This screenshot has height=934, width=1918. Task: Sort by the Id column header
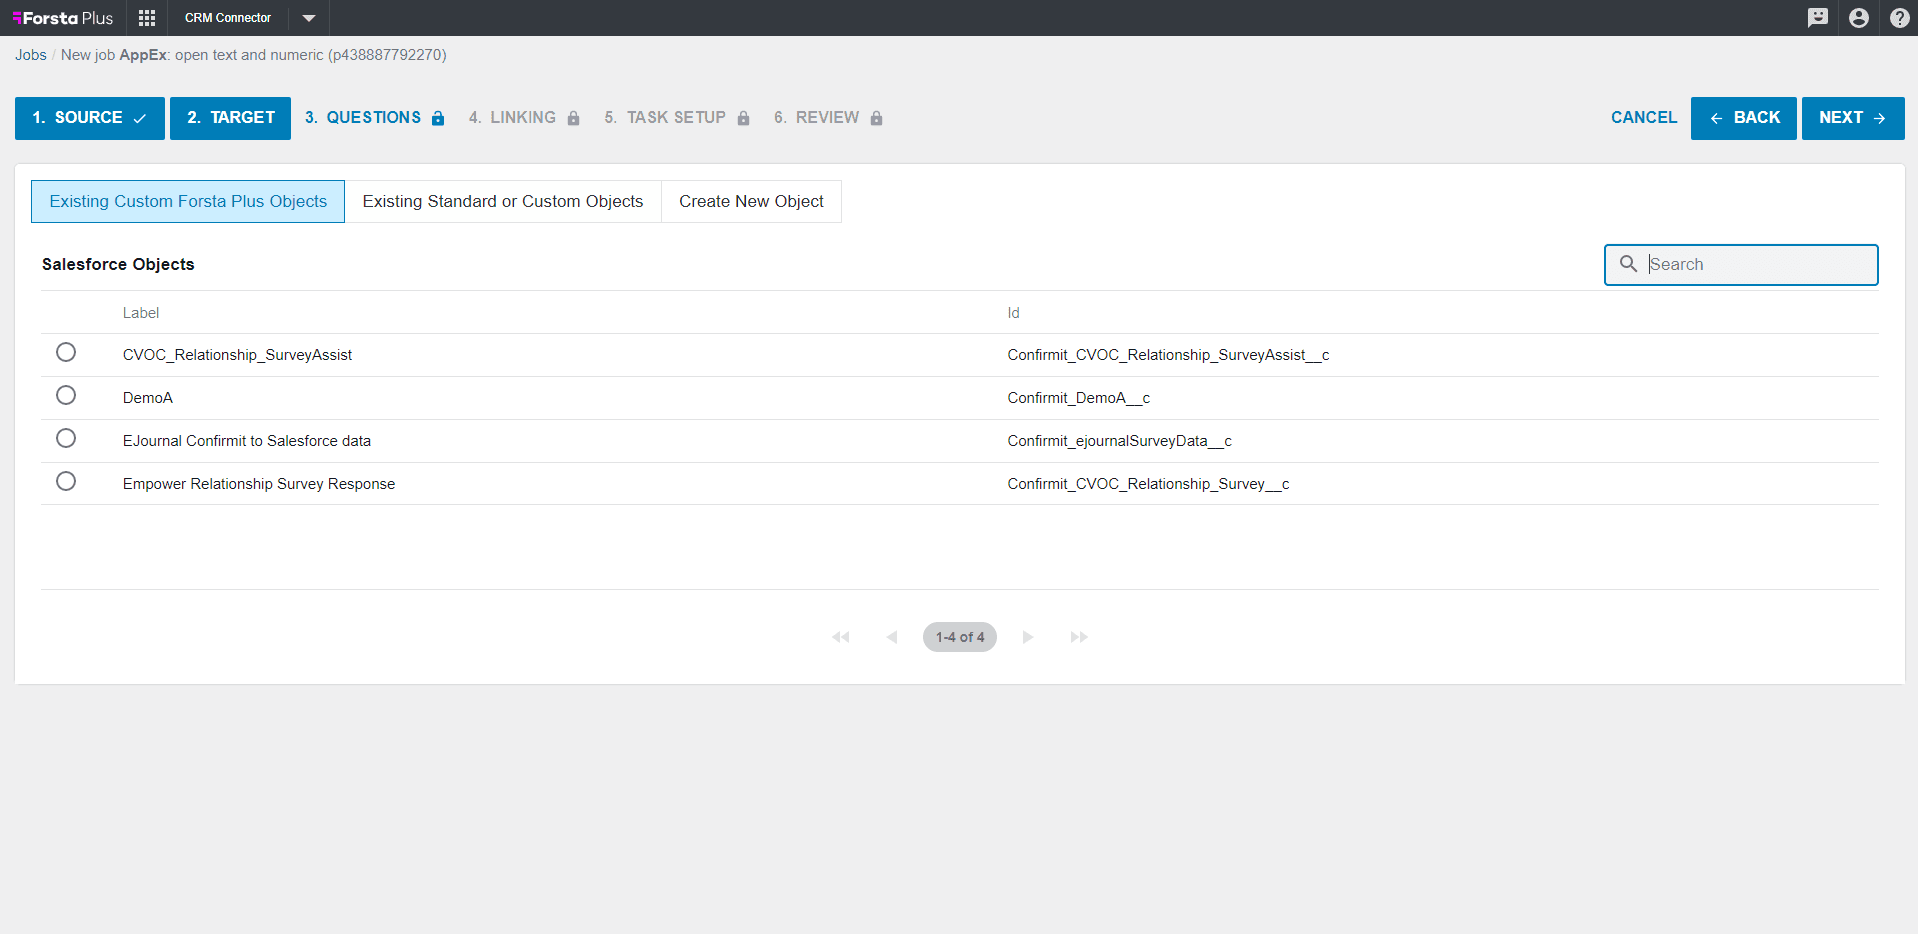pos(1013,313)
